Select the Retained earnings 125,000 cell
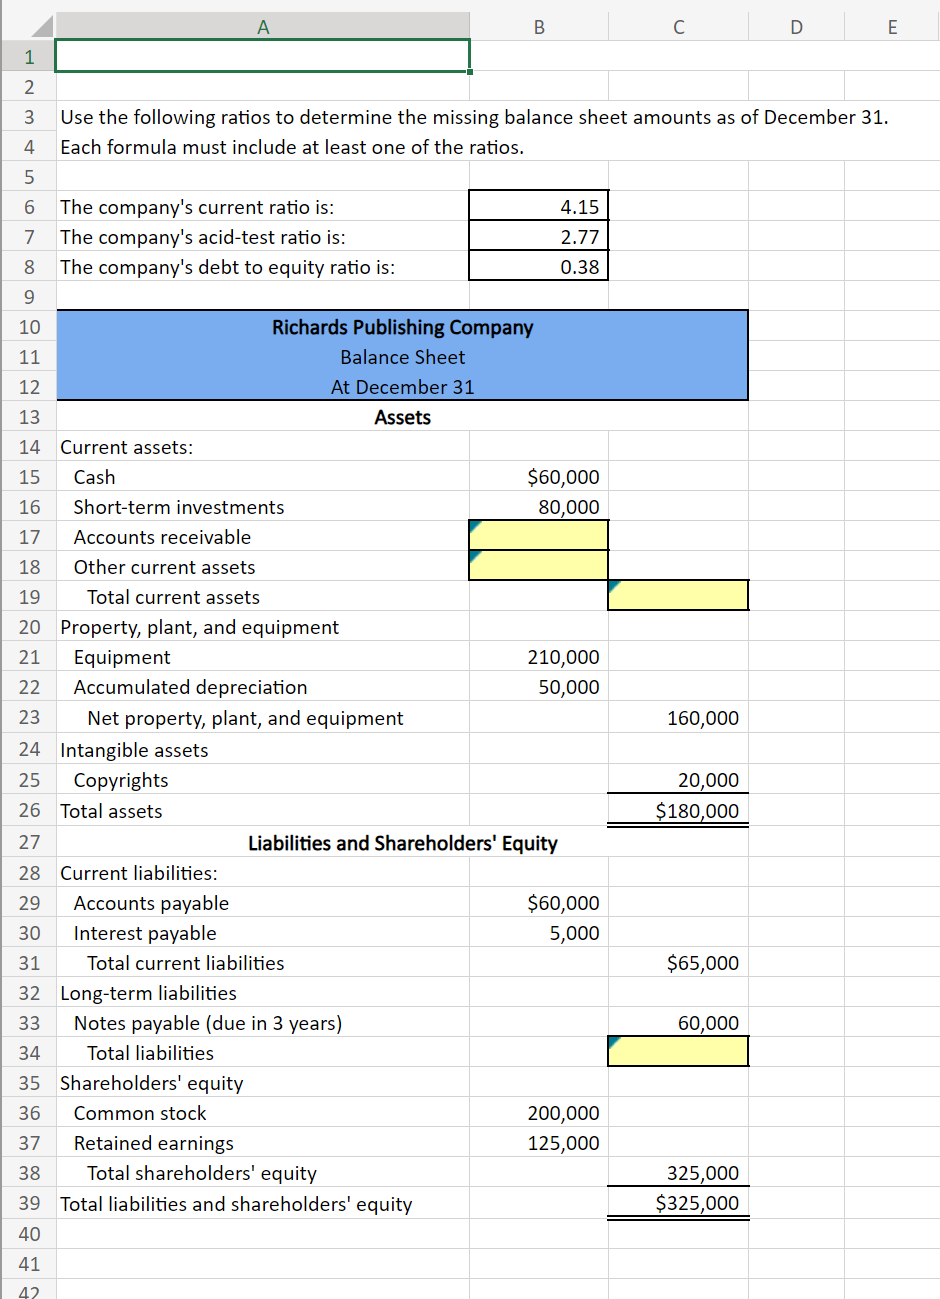This screenshot has height=1299, width=940. click(x=538, y=1142)
